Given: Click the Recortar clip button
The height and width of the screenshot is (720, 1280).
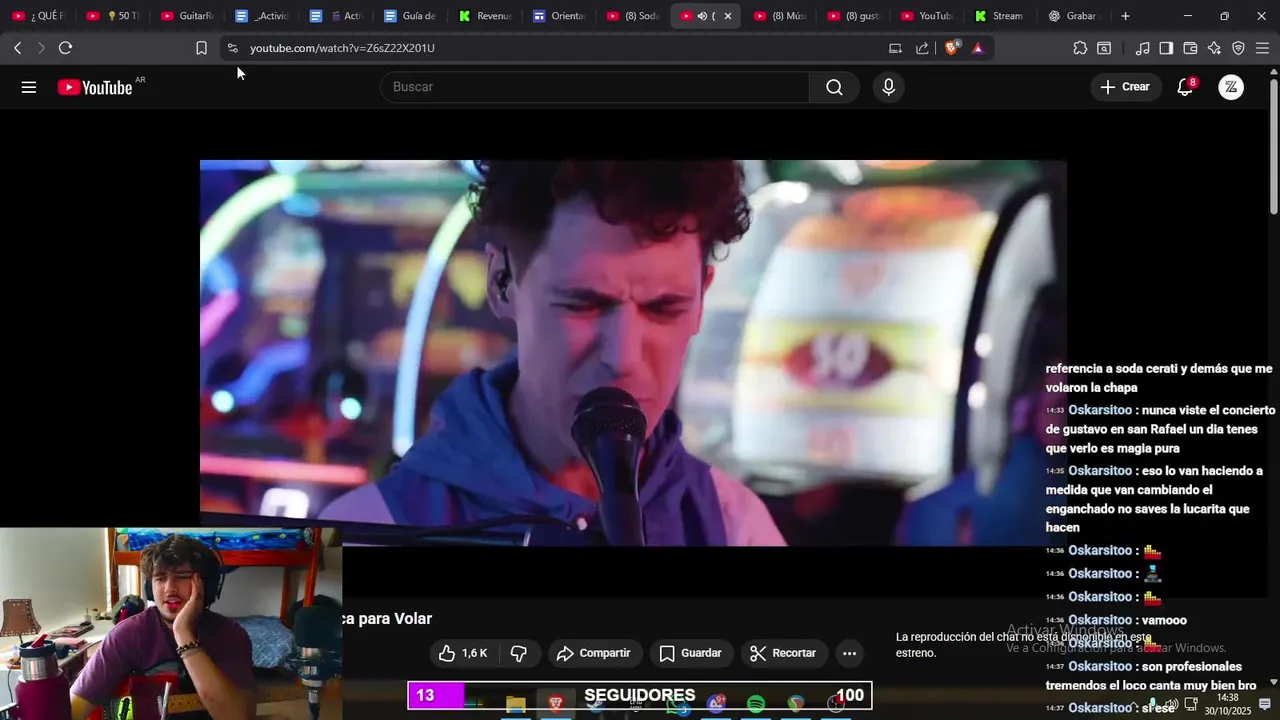Looking at the screenshot, I should (x=784, y=653).
